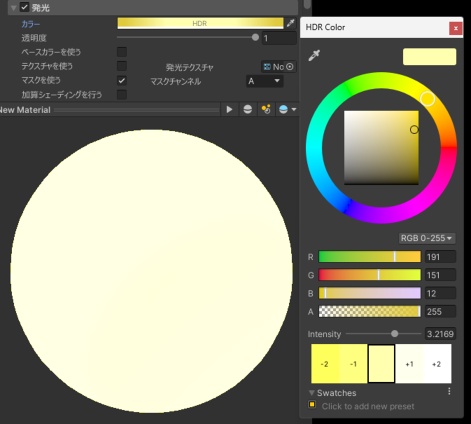The width and height of the screenshot is (471, 424).
Task: Disable the マスクを使う checkbox
Action: pos(122,80)
